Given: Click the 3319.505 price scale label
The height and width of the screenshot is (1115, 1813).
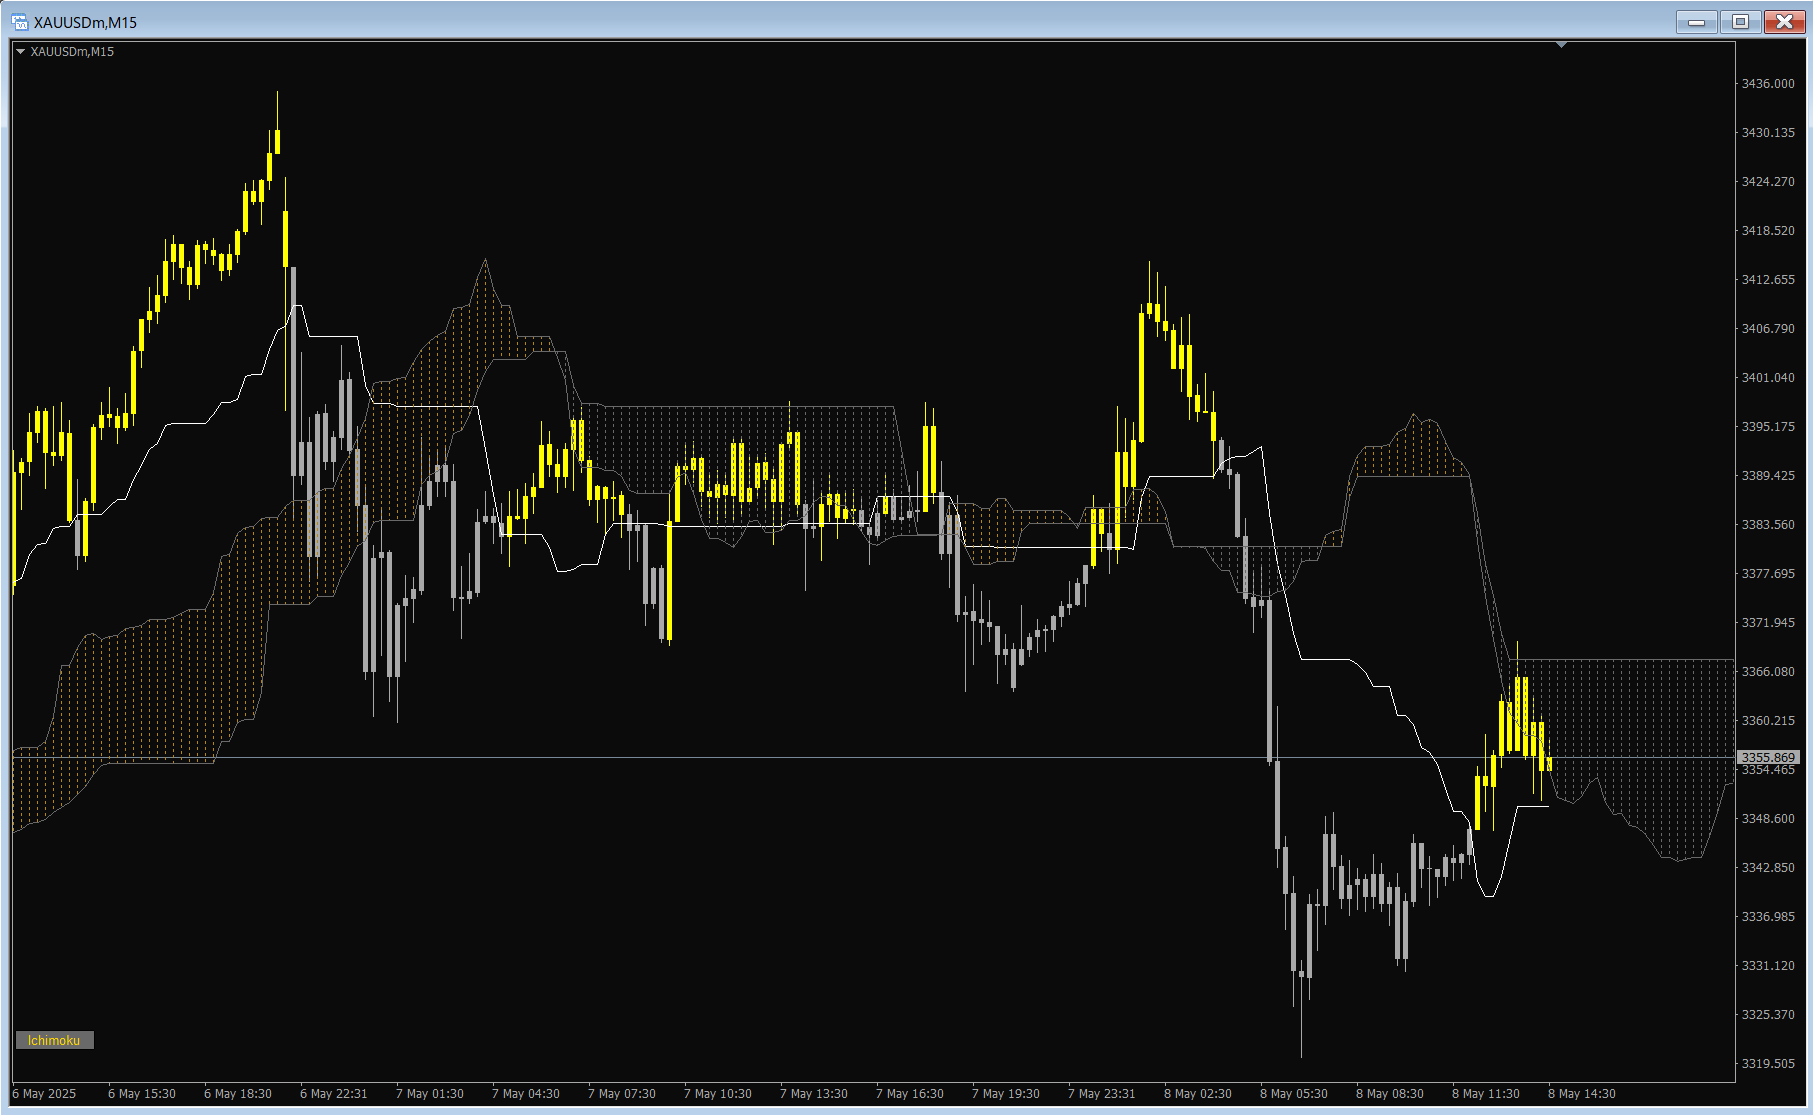Looking at the screenshot, I should [x=1767, y=1064].
